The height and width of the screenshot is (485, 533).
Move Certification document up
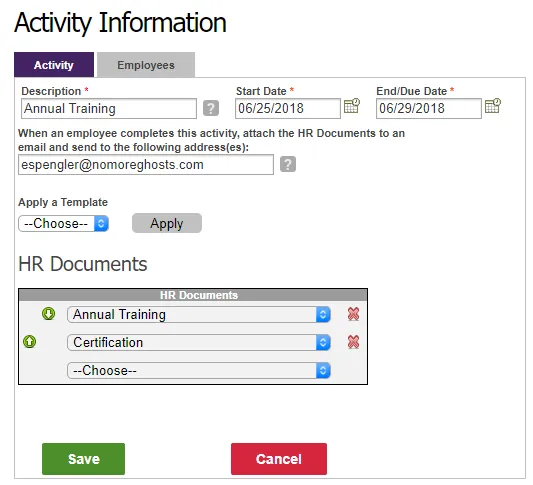[30, 341]
